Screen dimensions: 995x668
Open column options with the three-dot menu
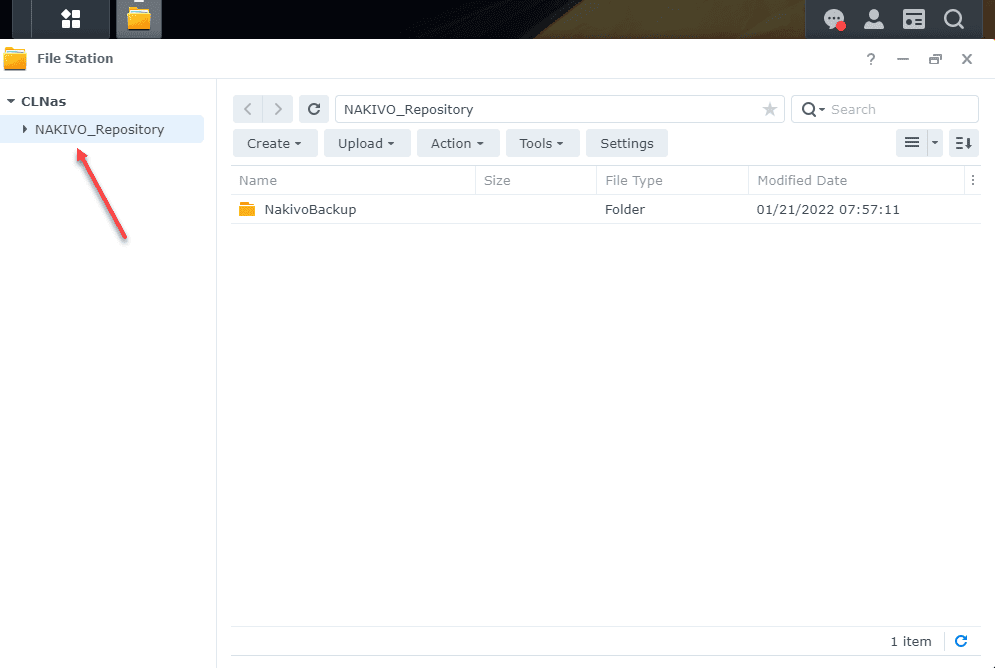(973, 180)
